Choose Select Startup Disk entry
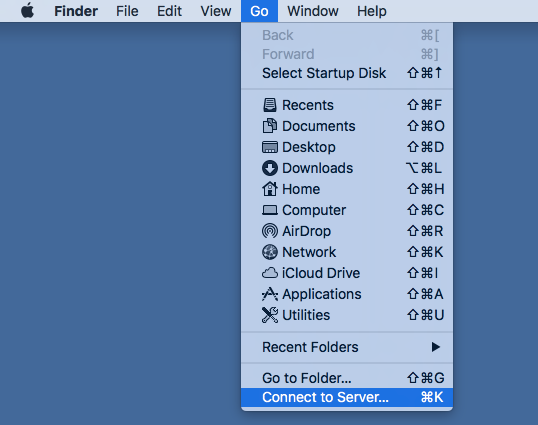Viewport: 538px width, 425px height. point(347,73)
